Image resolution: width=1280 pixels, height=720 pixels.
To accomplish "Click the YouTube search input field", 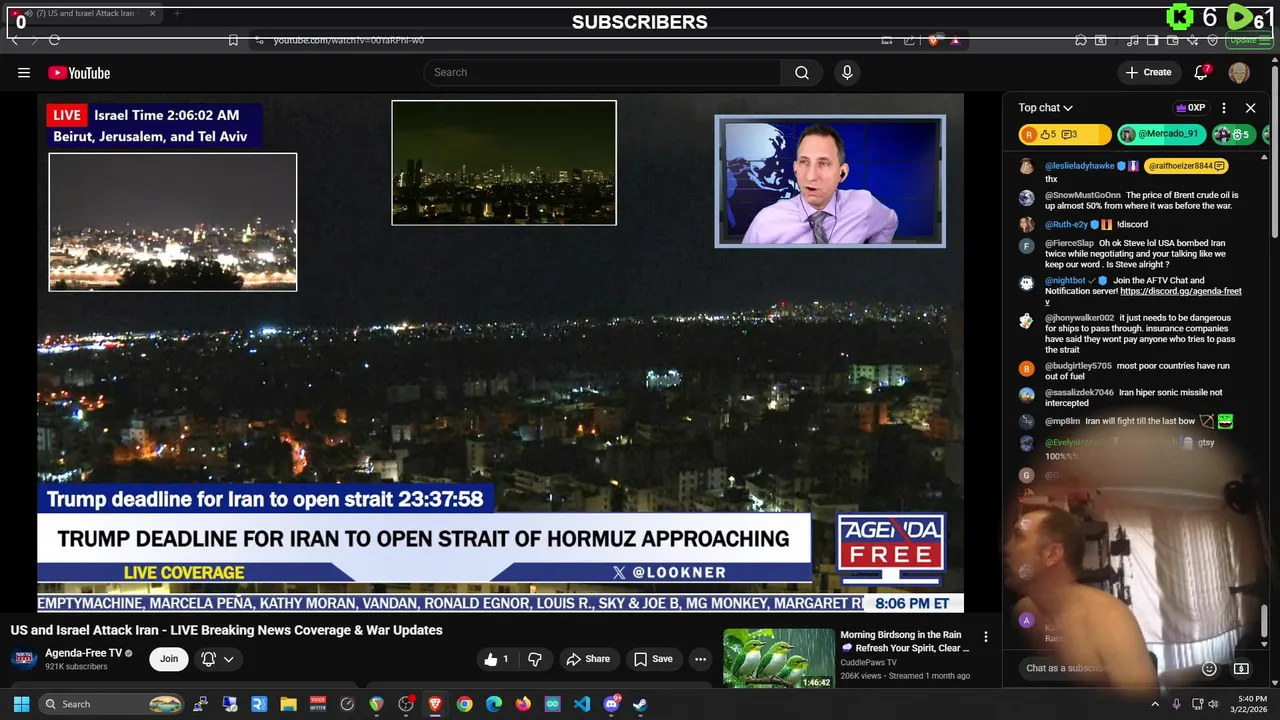I will pos(602,72).
